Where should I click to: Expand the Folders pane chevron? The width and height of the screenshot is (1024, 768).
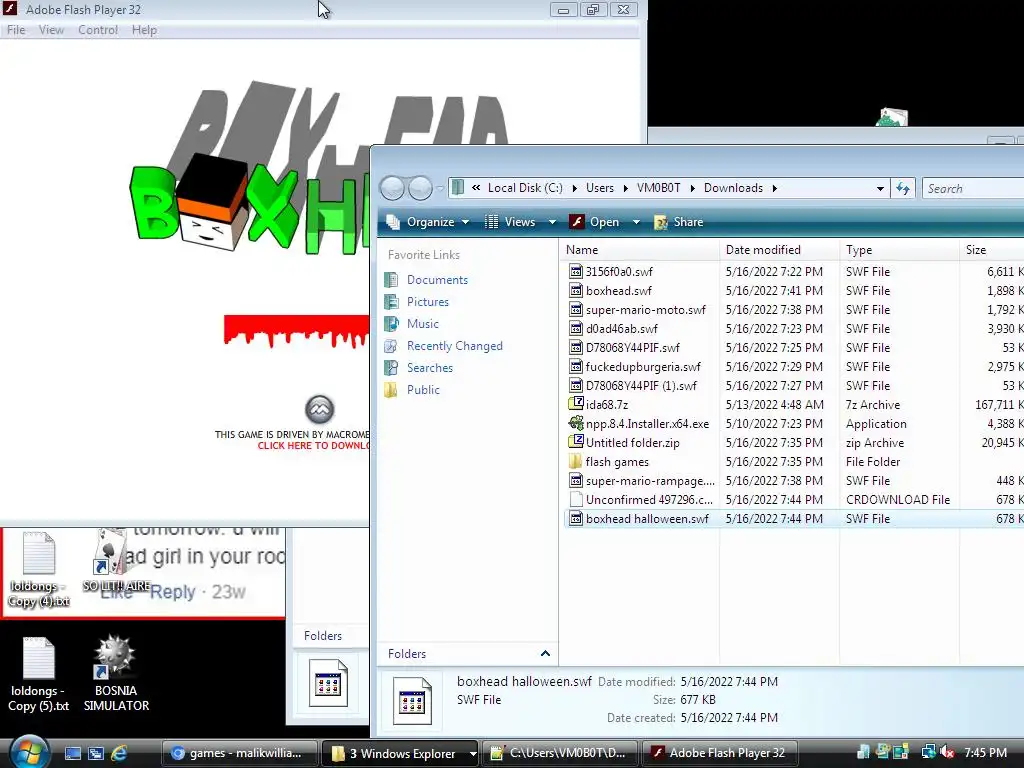pyautogui.click(x=545, y=654)
